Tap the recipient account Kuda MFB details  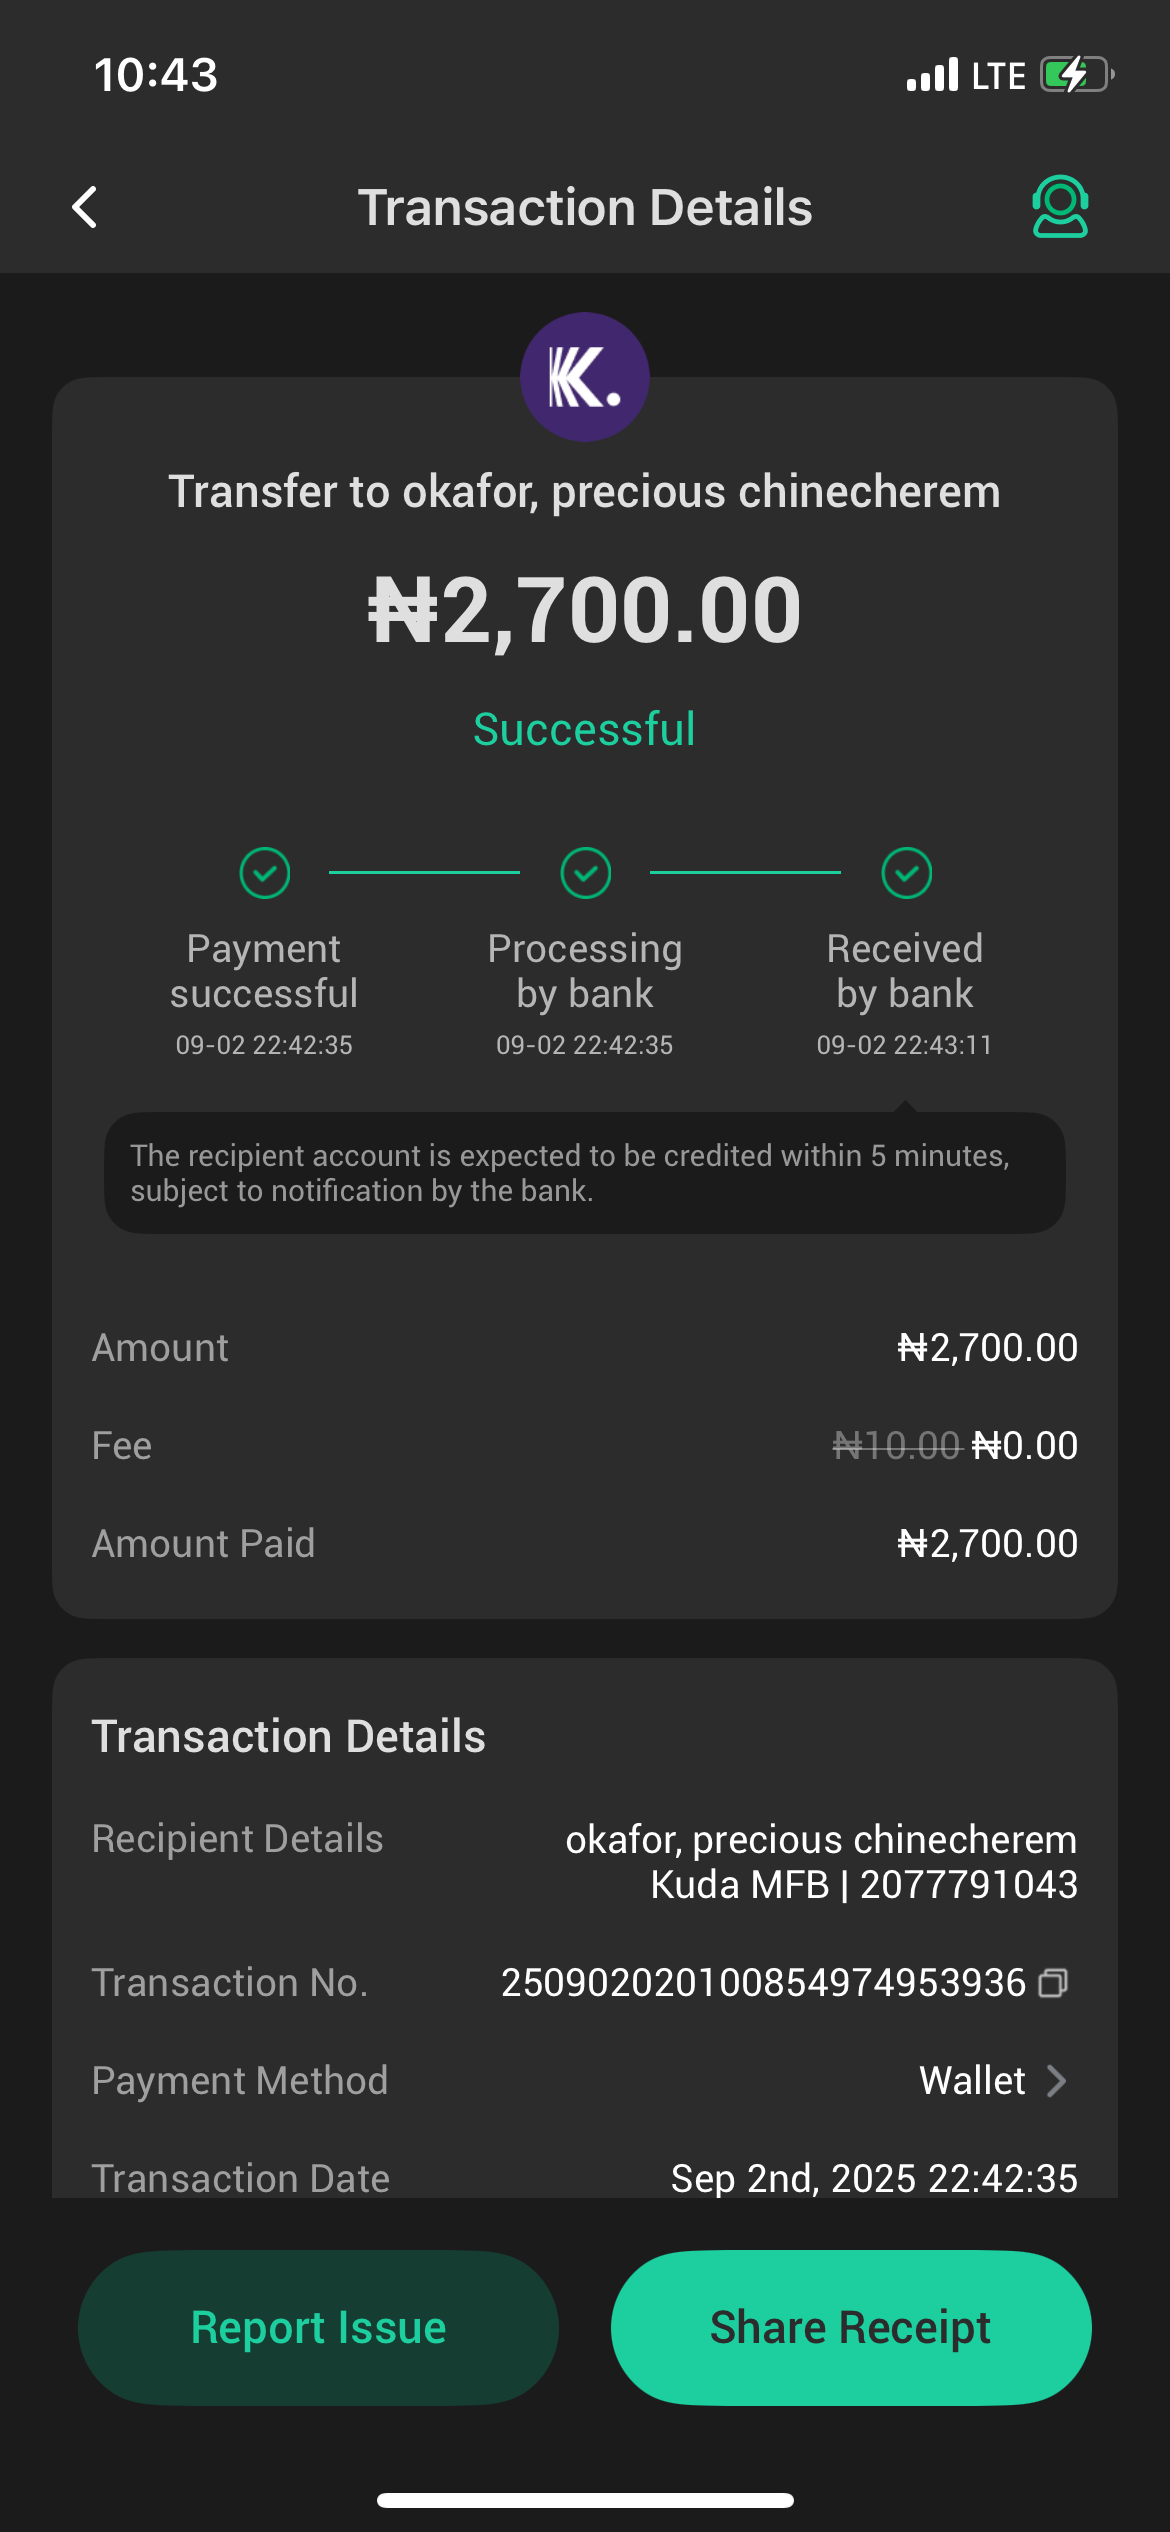(864, 1885)
